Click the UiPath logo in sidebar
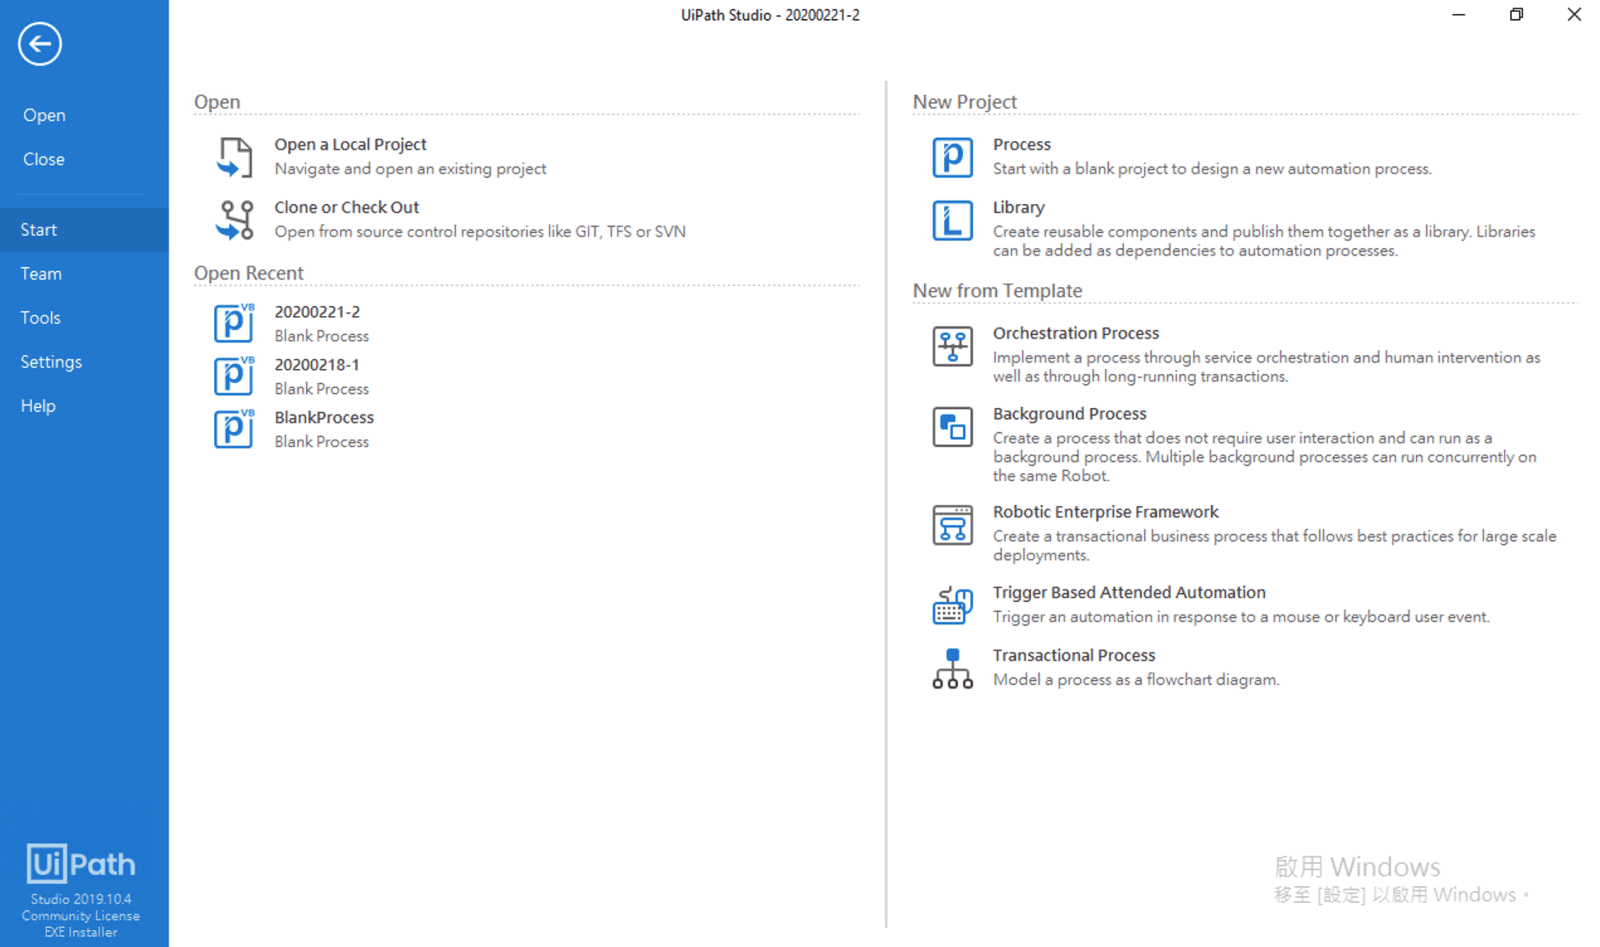 [x=81, y=864]
